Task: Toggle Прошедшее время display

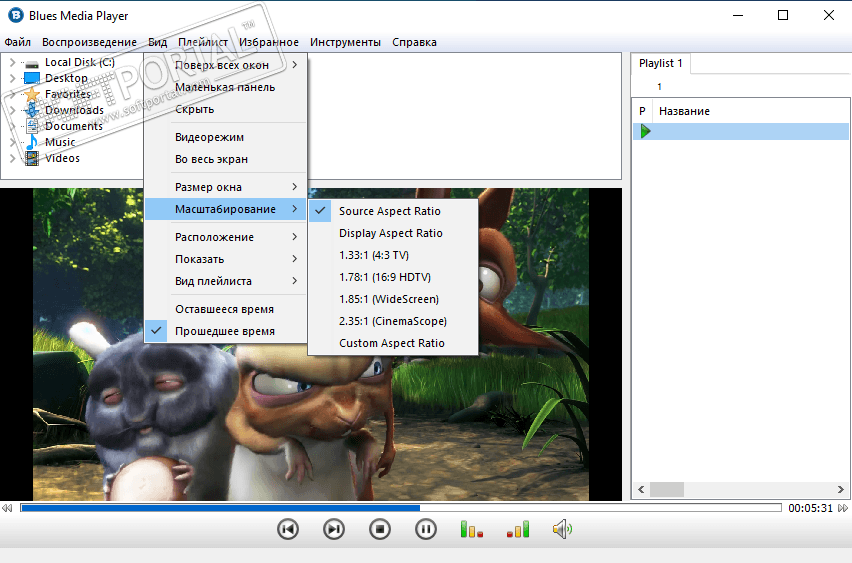Action: click(225, 331)
